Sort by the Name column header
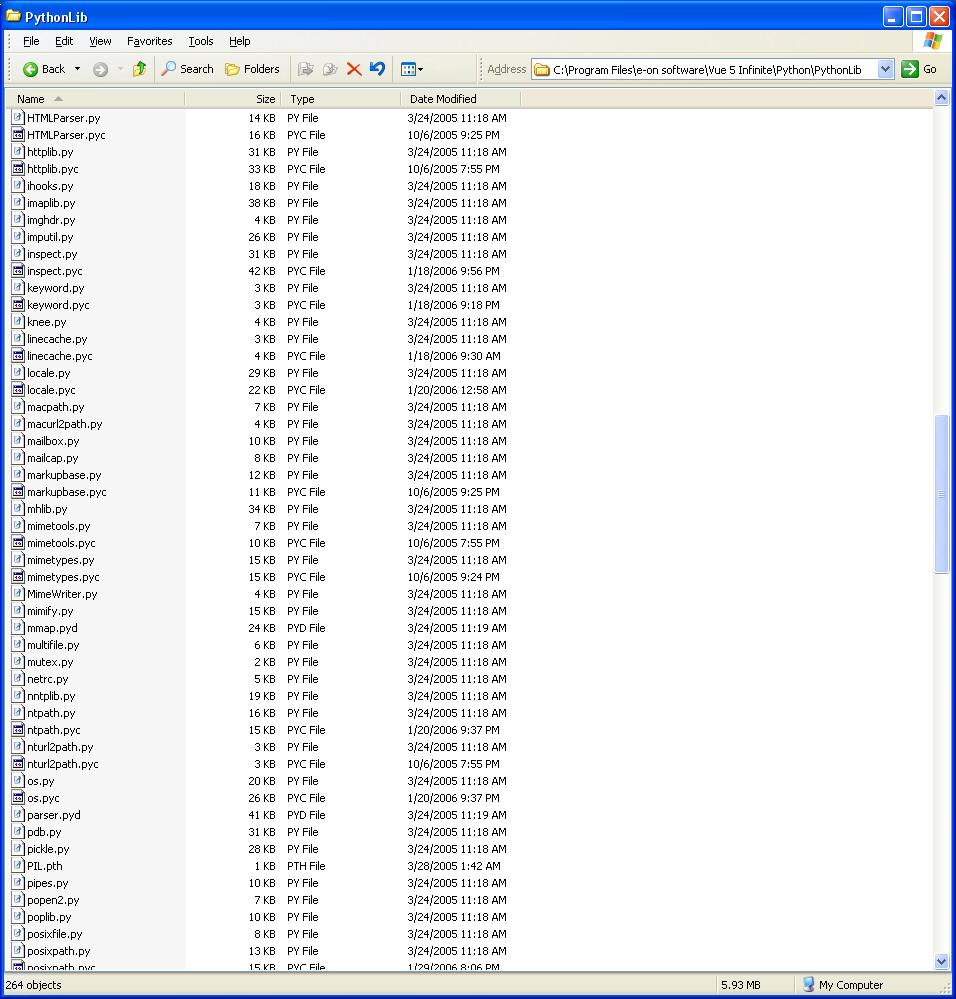Viewport: 956px width, 999px height. pos(96,99)
